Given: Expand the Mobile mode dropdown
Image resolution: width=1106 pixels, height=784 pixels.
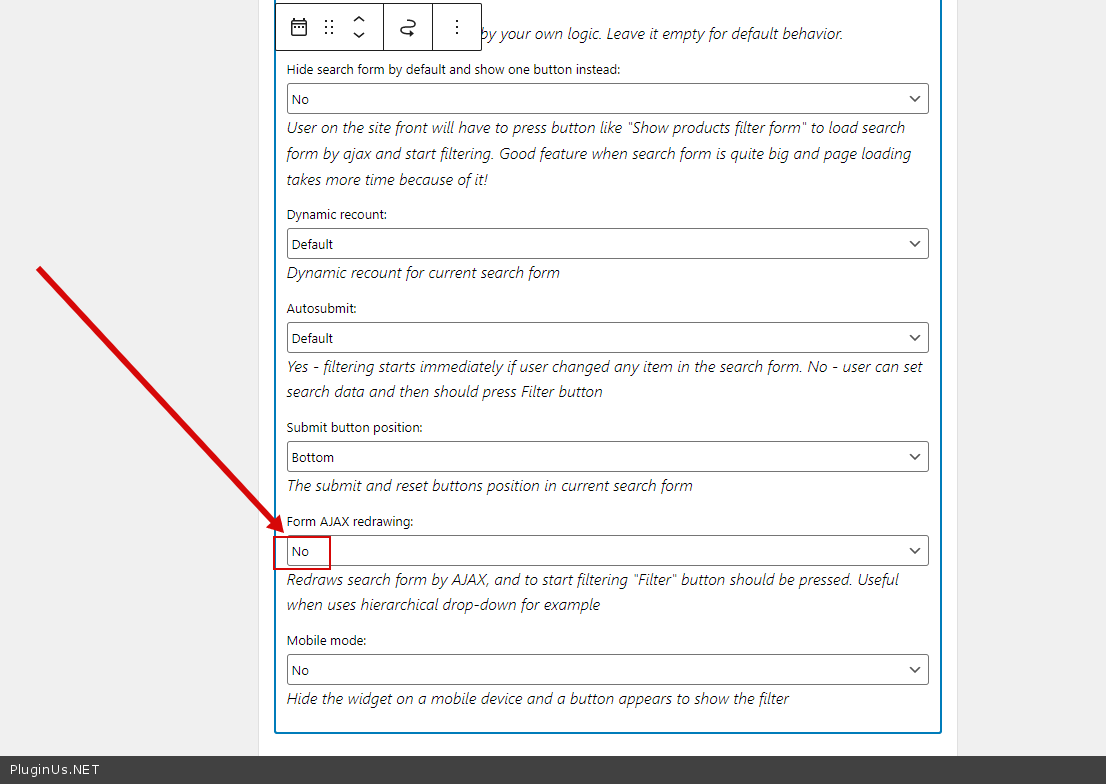Looking at the screenshot, I should [607, 670].
